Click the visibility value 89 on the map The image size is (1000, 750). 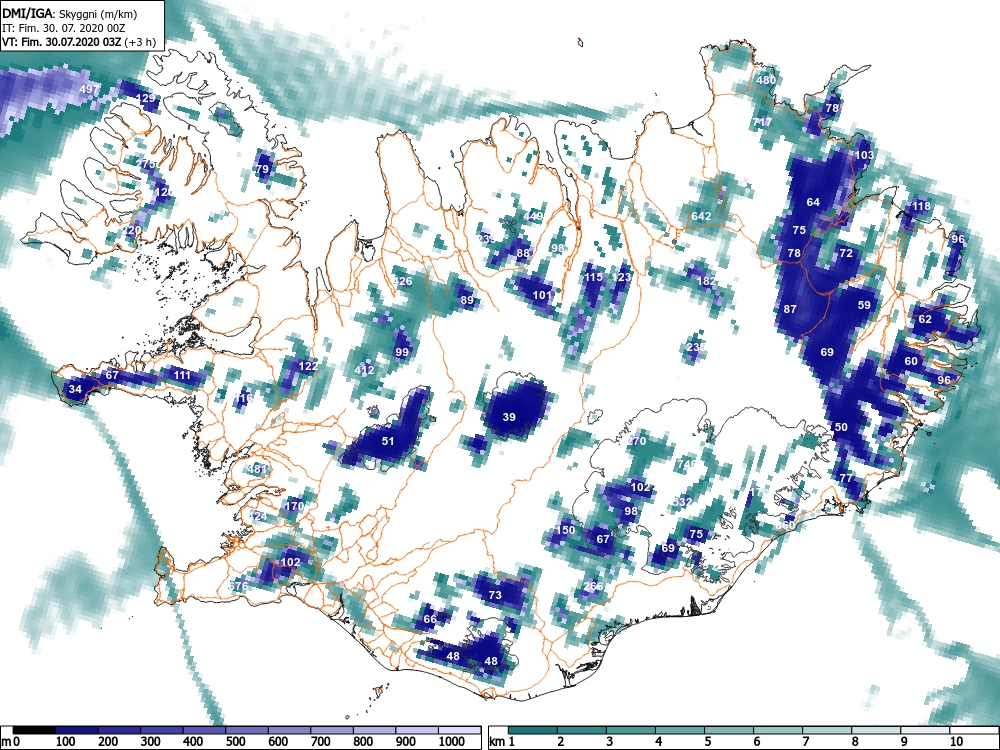click(x=467, y=300)
